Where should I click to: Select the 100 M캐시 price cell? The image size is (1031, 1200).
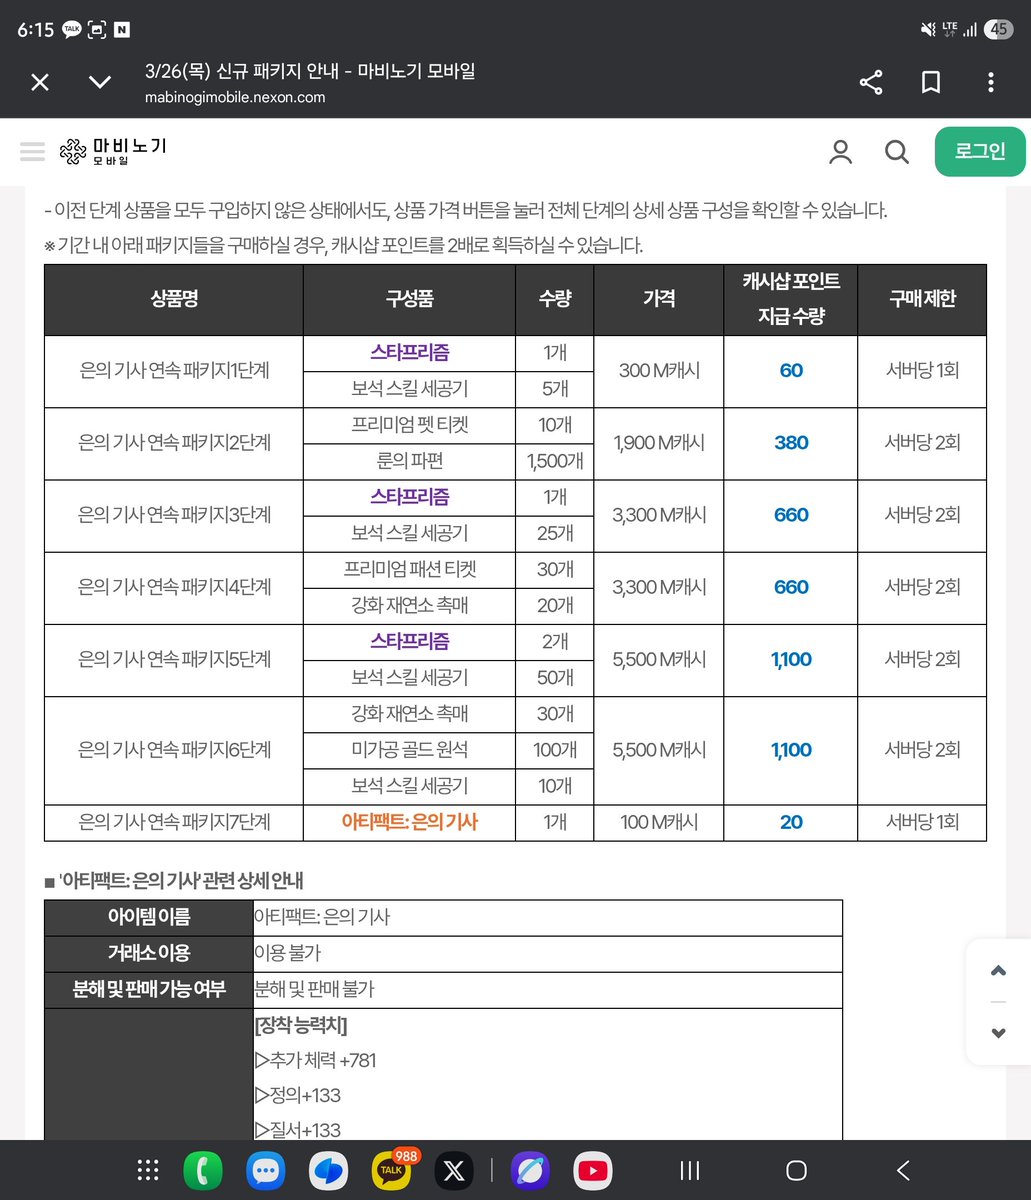(659, 822)
